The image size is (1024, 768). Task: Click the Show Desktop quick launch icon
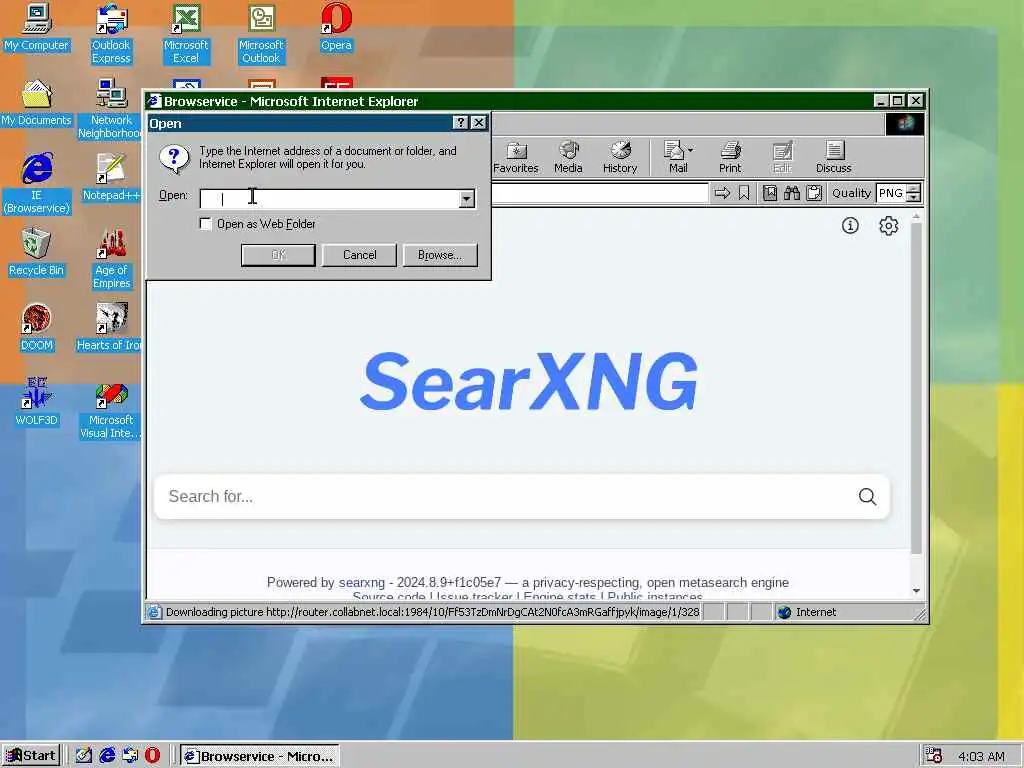click(x=83, y=756)
